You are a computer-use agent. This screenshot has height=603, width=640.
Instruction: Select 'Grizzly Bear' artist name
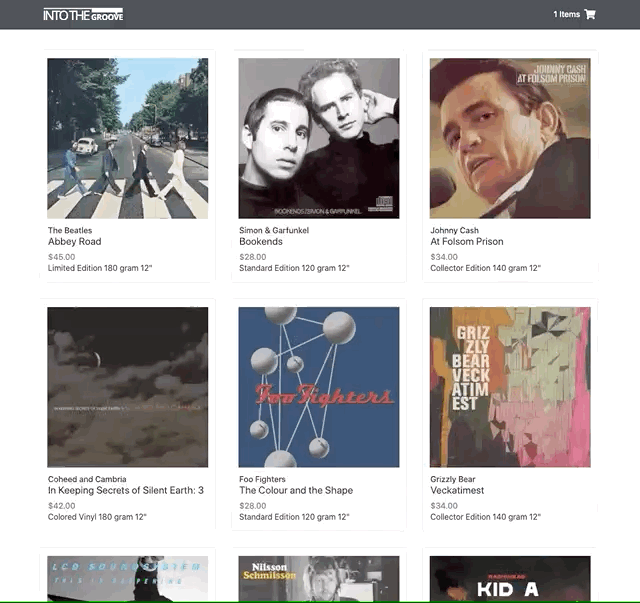coord(453,479)
